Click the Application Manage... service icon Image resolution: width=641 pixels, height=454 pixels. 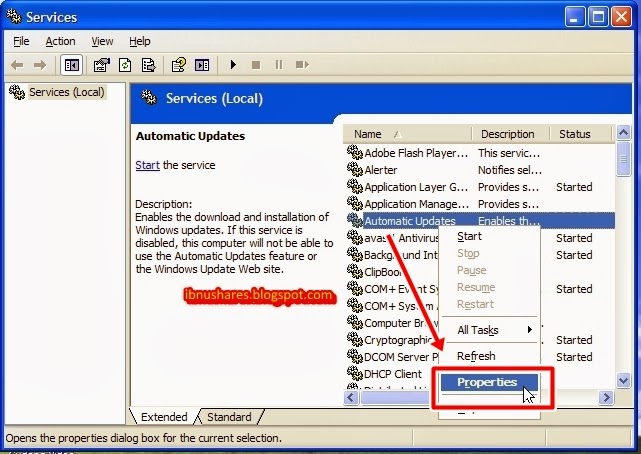[355, 203]
